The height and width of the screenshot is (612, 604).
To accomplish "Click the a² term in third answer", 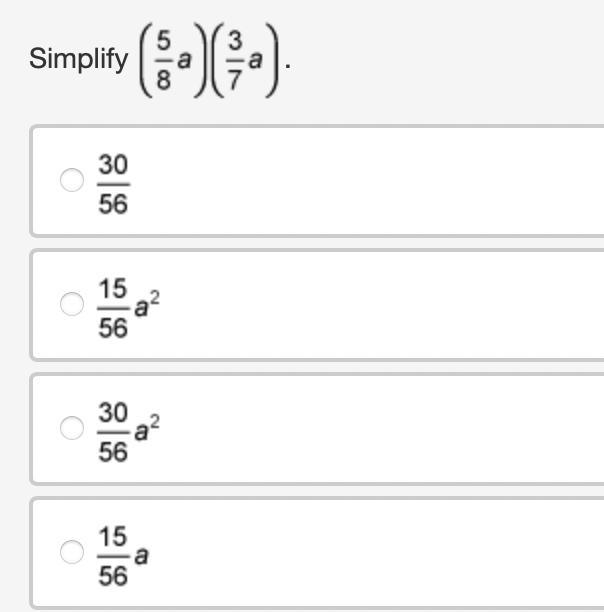I will pyautogui.click(x=146, y=425).
